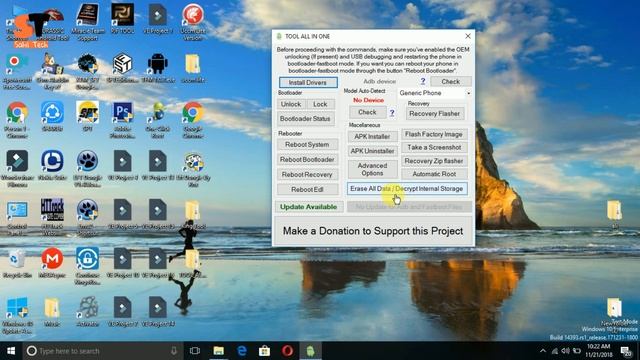Open the RJ Tool desktop shortcut

pos(122,15)
